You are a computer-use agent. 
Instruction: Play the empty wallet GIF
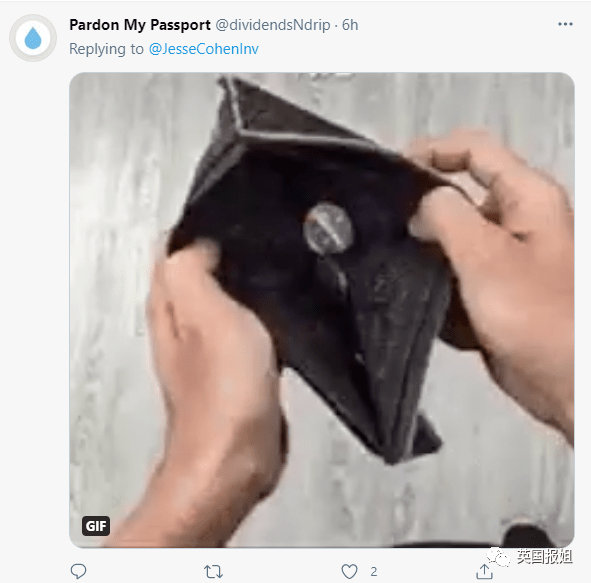click(x=322, y=310)
